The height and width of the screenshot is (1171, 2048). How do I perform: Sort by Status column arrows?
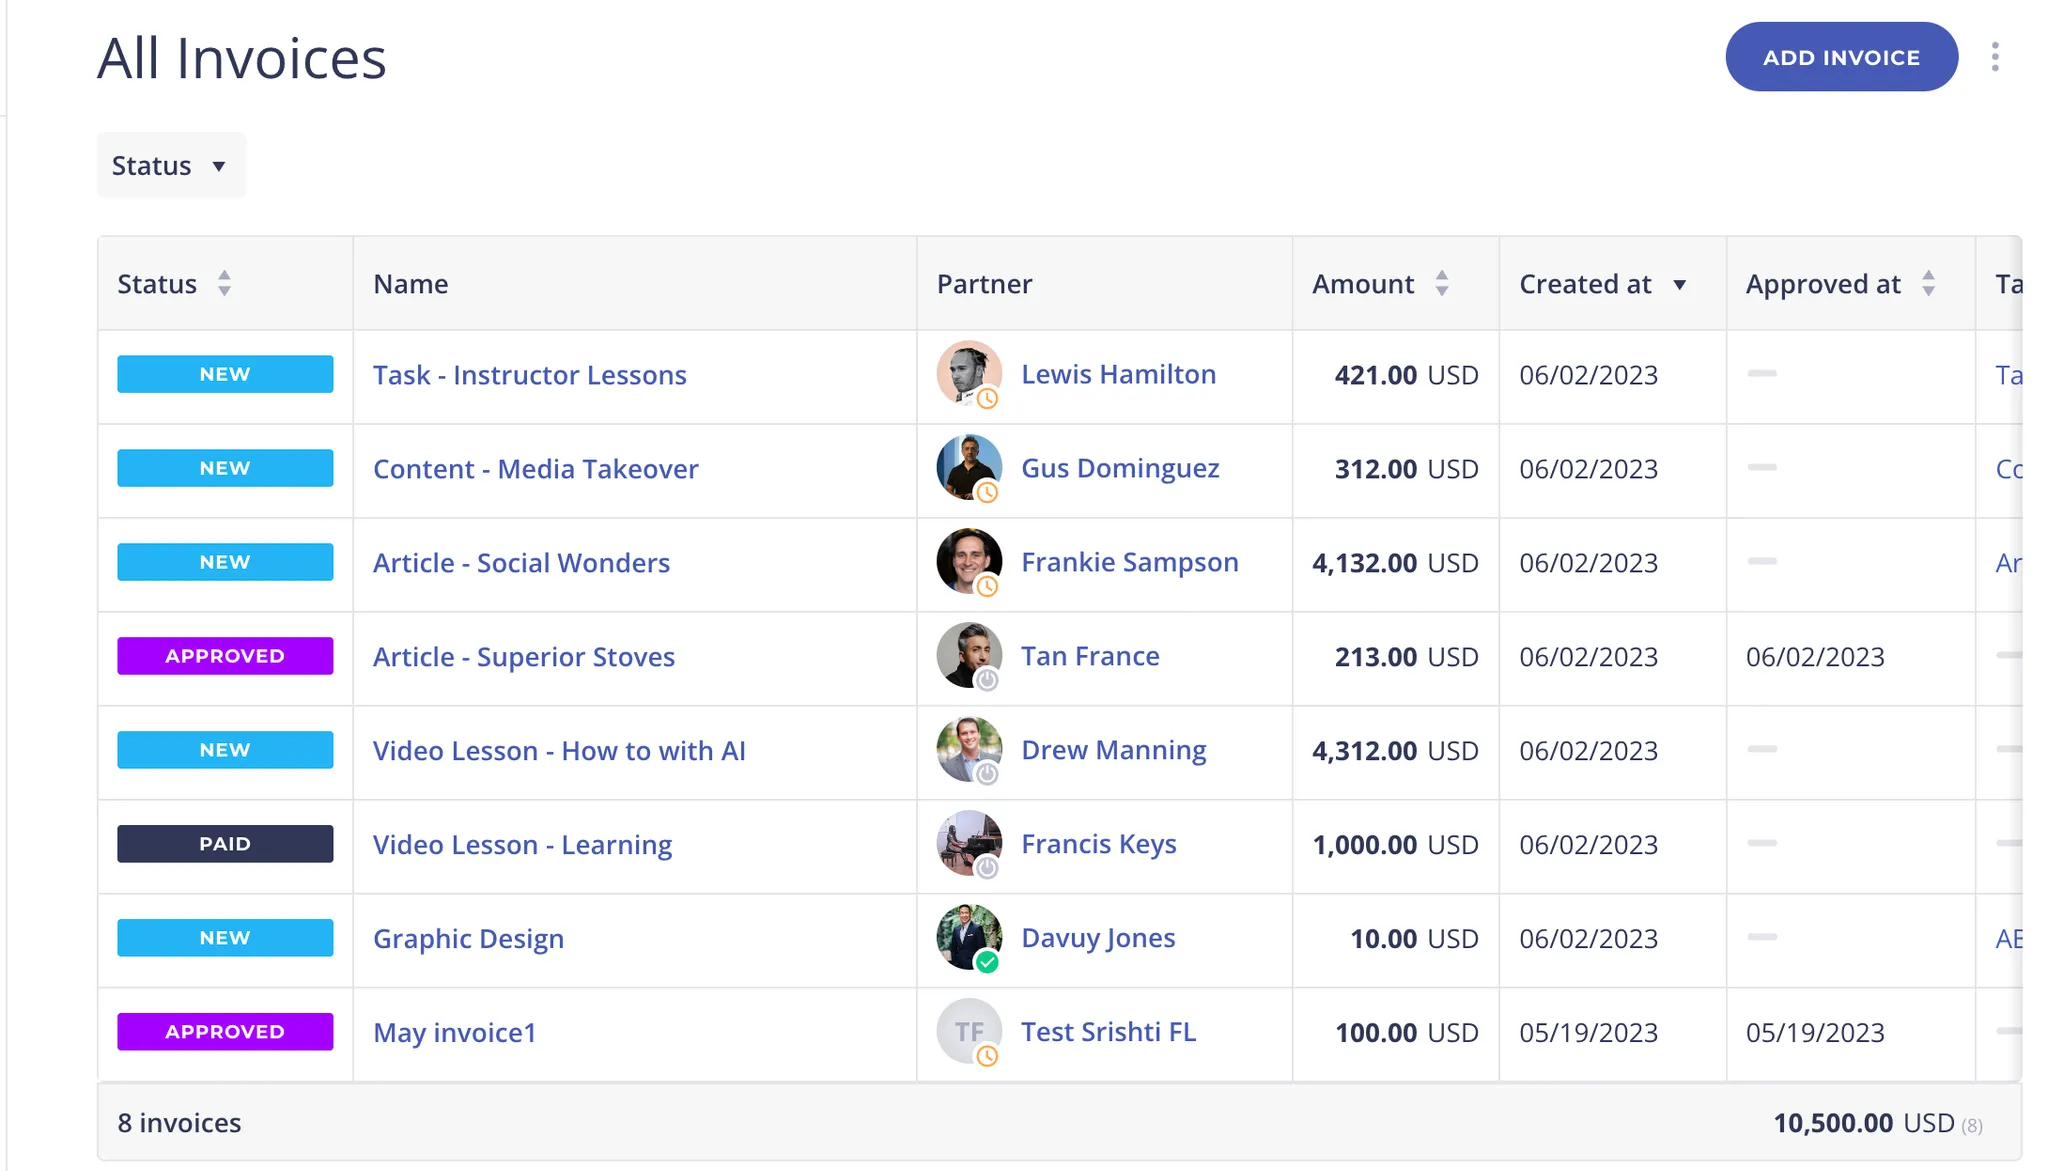(x=224, y=284)
